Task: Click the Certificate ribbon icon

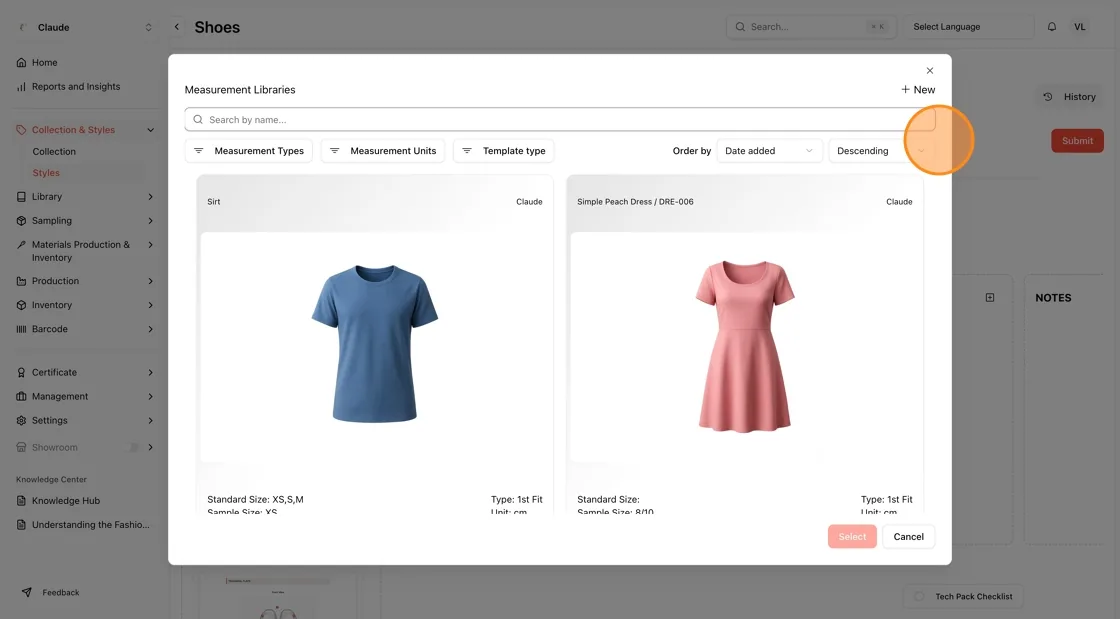Action: 21,373
